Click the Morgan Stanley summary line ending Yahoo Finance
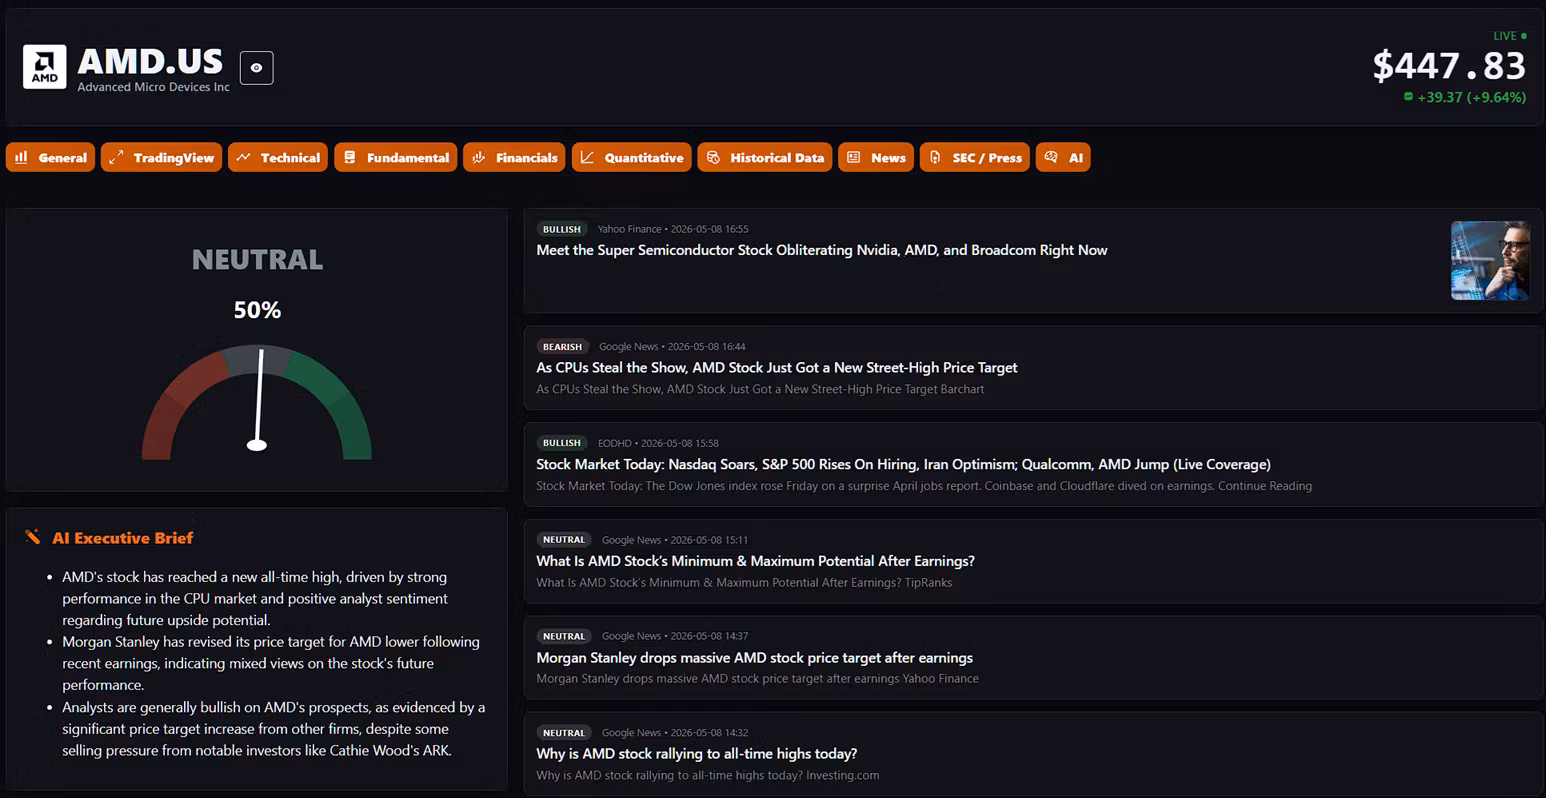 pos(758,678)
